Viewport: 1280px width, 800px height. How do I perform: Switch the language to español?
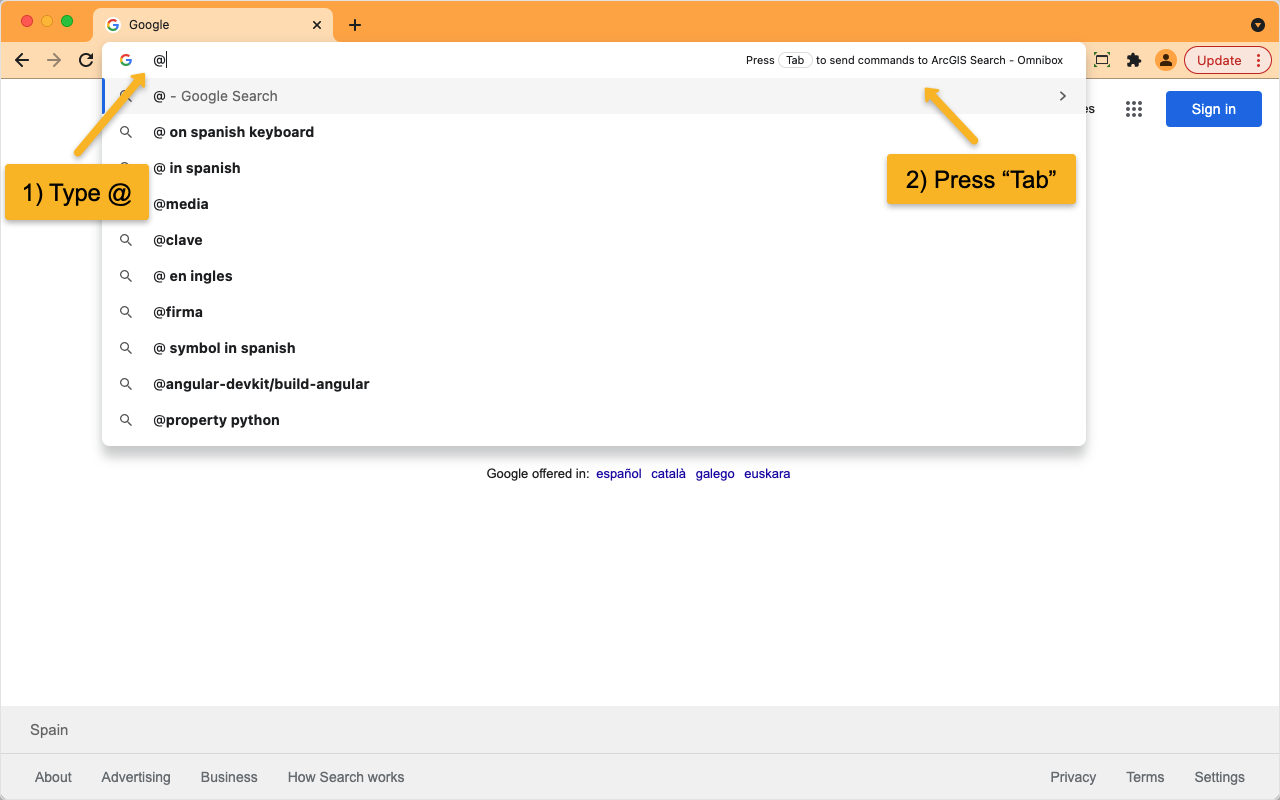pyautogui.click(x=618, y=474)
